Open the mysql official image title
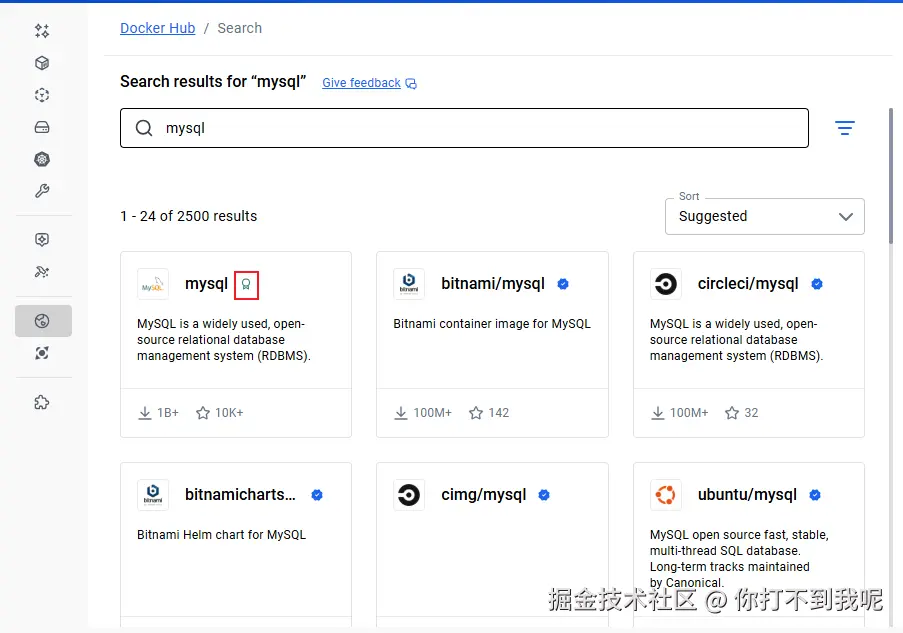The height and width of the screenshot is (633, 903). click(x=207, y=284)
